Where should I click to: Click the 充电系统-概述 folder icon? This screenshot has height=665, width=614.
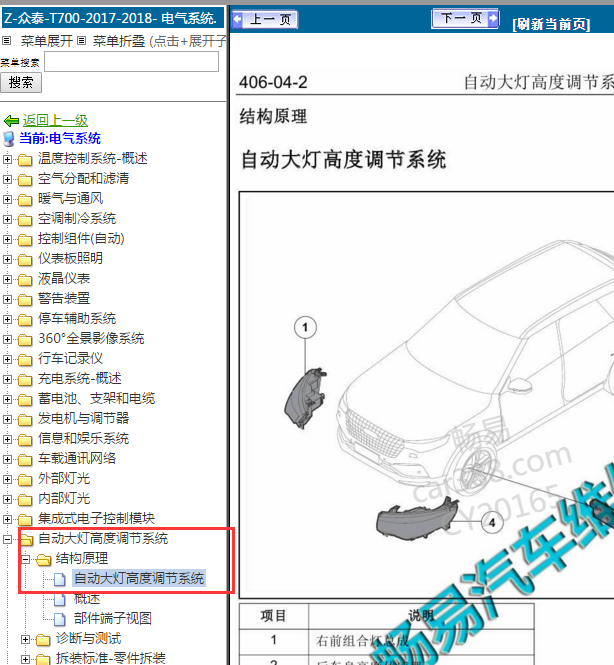click(25, 379)
